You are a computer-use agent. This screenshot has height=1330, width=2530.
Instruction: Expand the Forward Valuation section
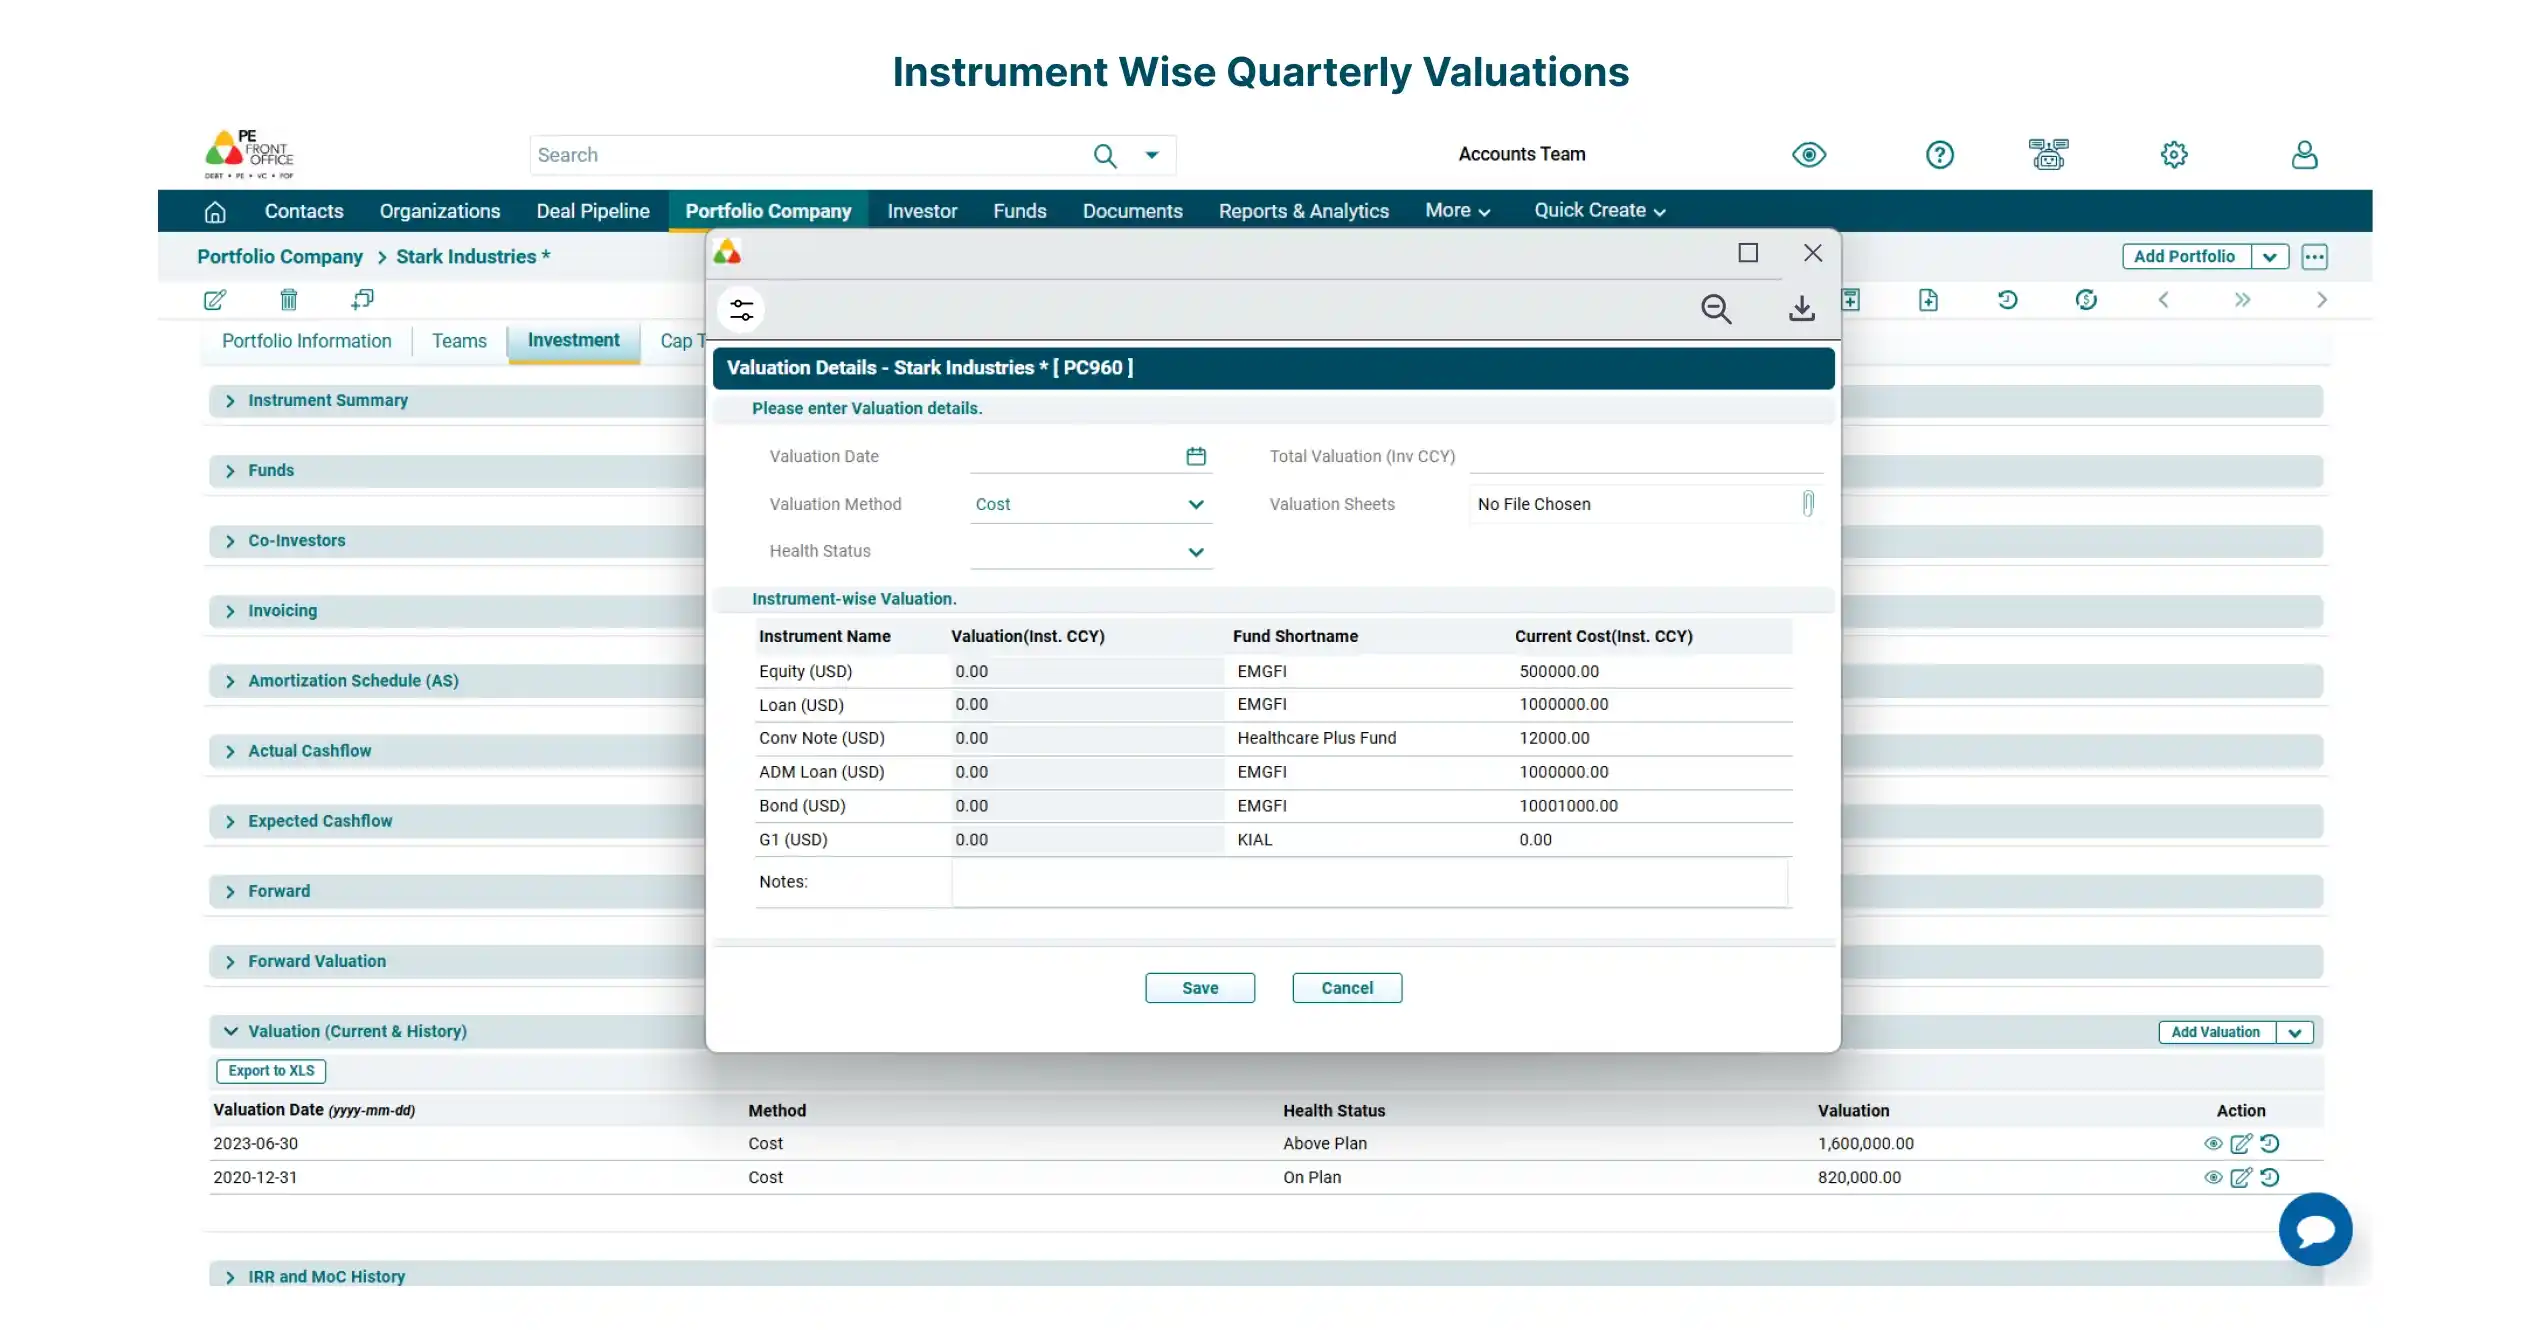pyautogui.click(x=230, y=961)
